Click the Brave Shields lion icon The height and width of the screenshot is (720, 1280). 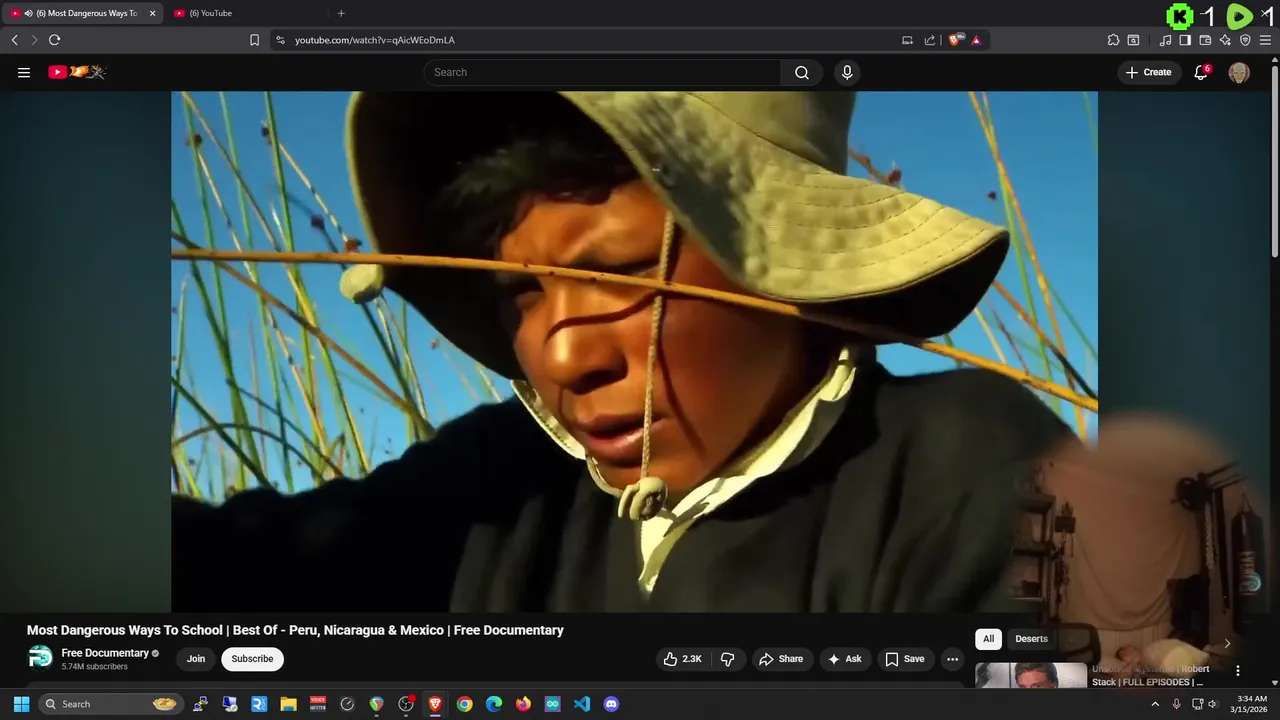[955, 40]
